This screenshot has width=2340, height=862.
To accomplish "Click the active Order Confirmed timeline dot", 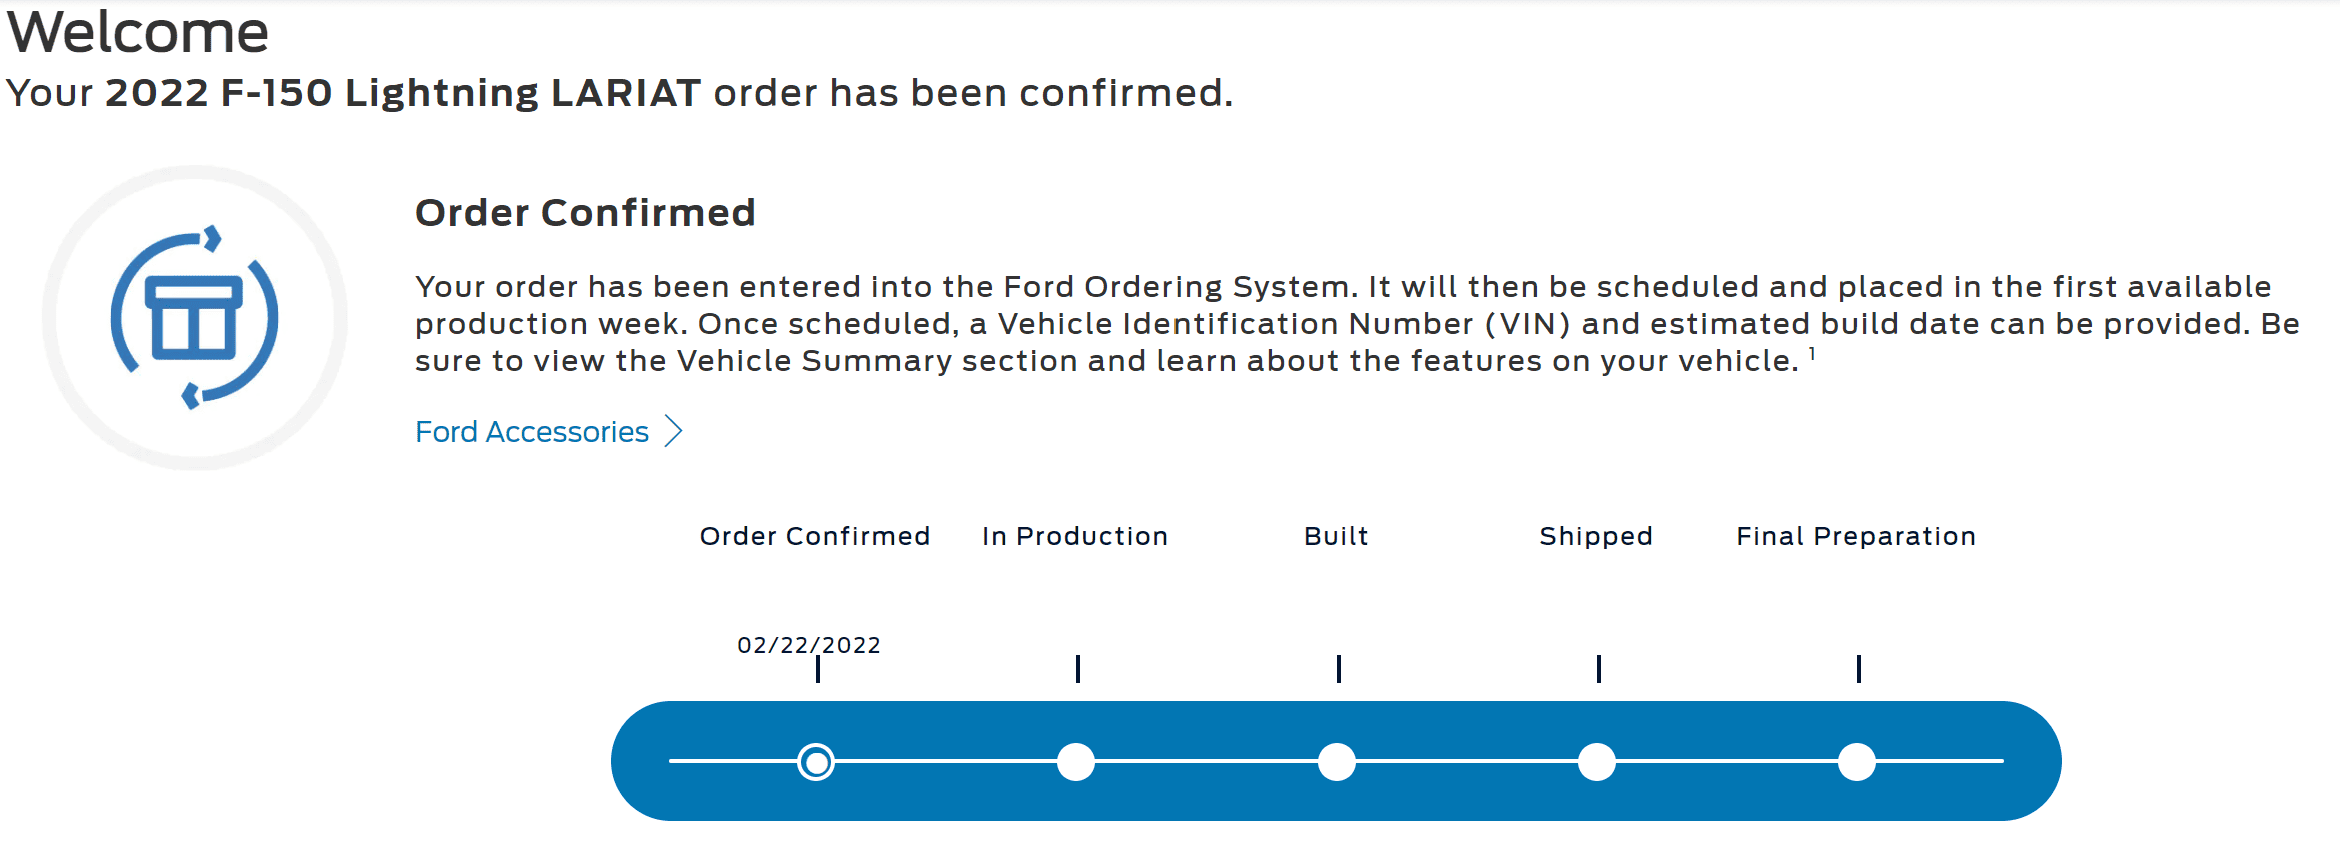I will tap(816, 762).
